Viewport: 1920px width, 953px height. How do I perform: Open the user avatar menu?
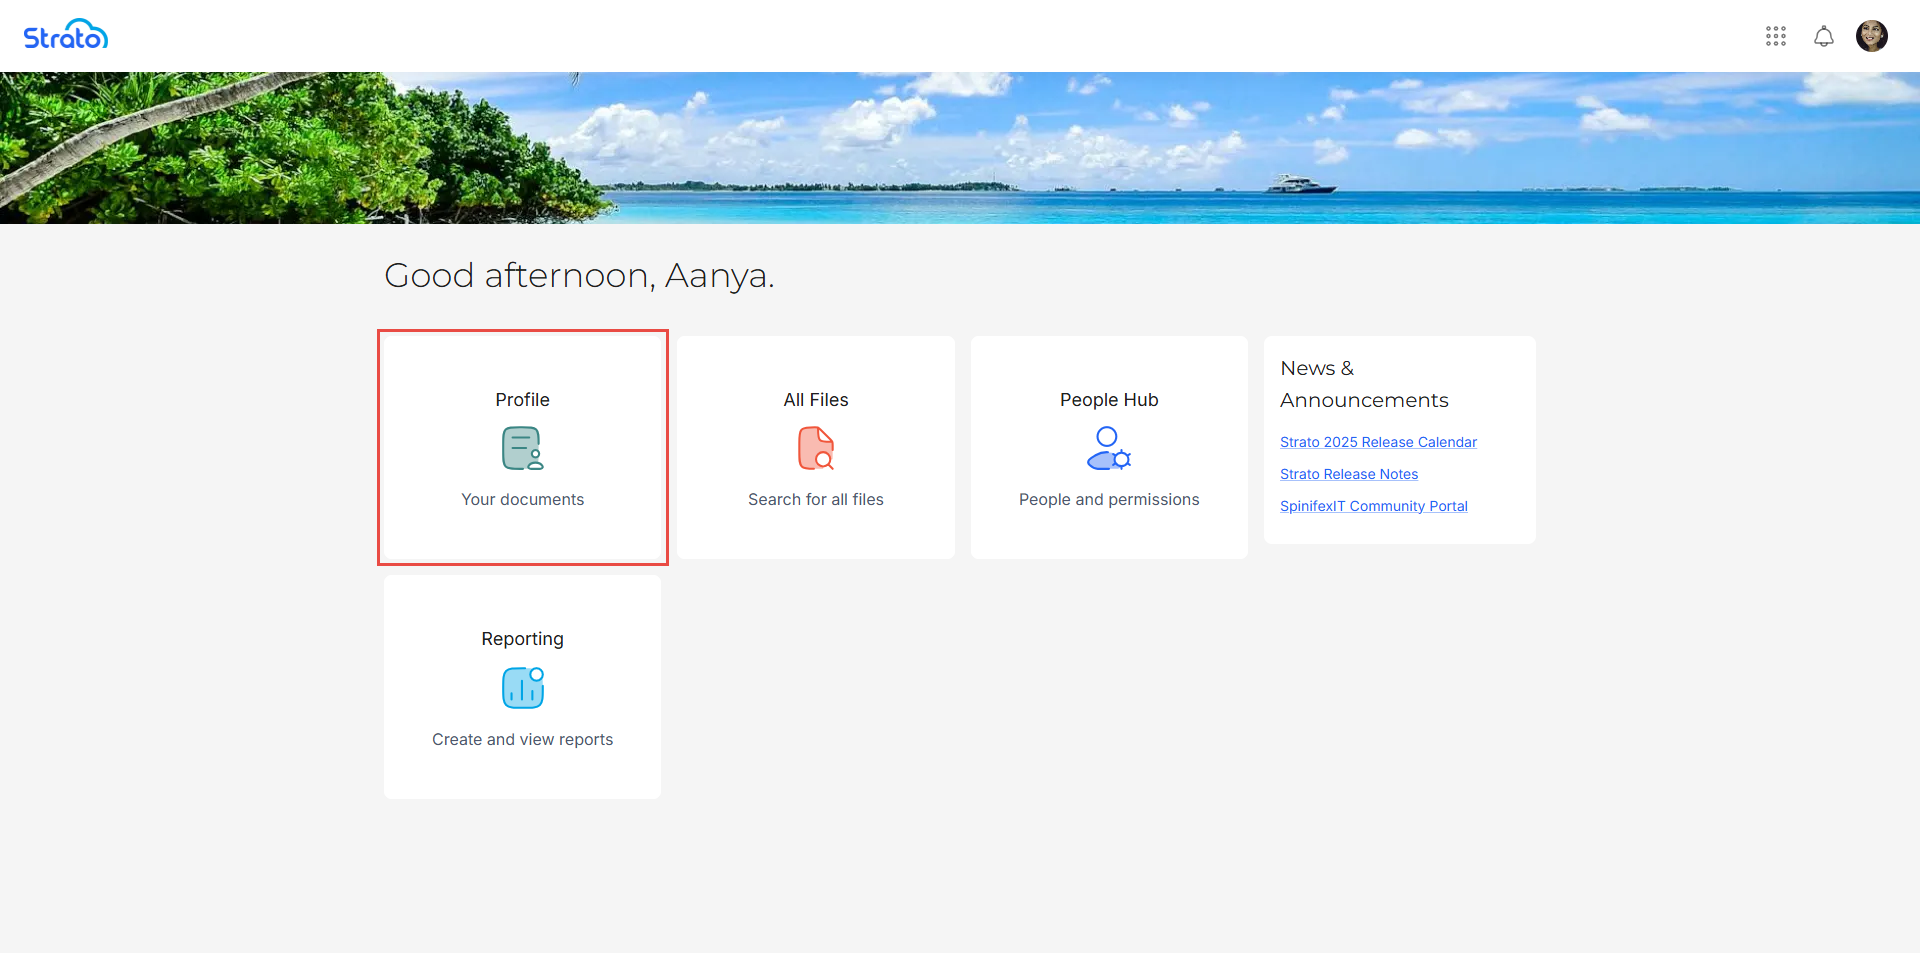coord(1871,36)
